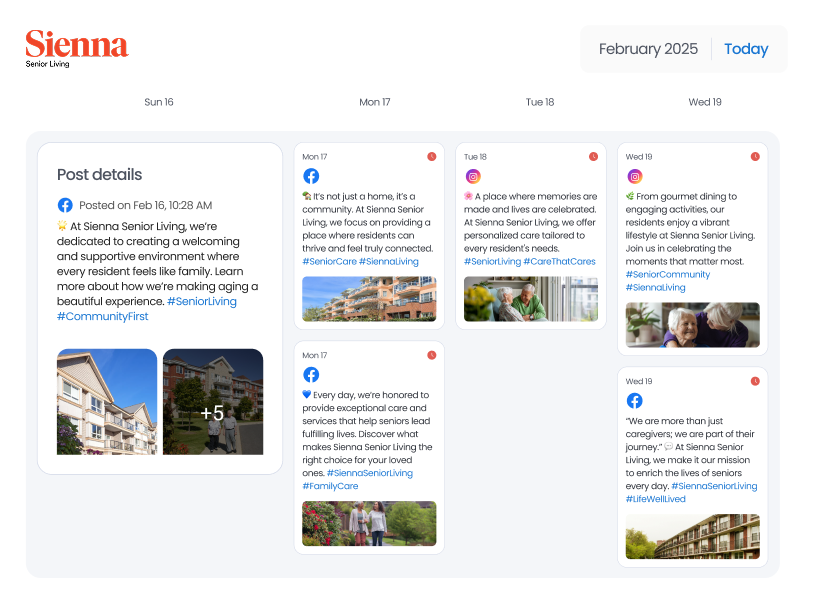
Task: Click the Sienna Senior Living logo
Action: [77, 49]
